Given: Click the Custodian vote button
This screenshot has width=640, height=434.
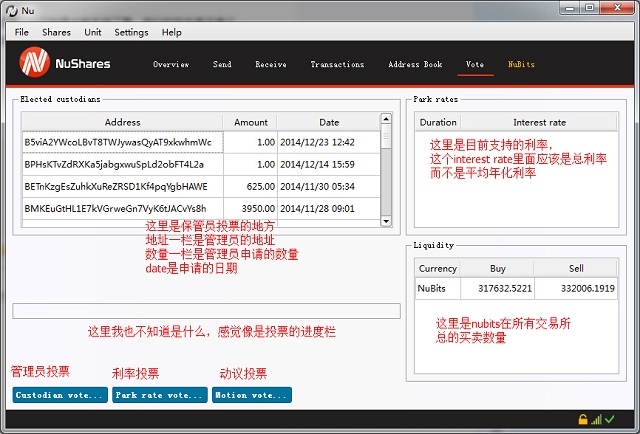Looking at the screenshot, I should pyautogui.click(x=60, y=395).
